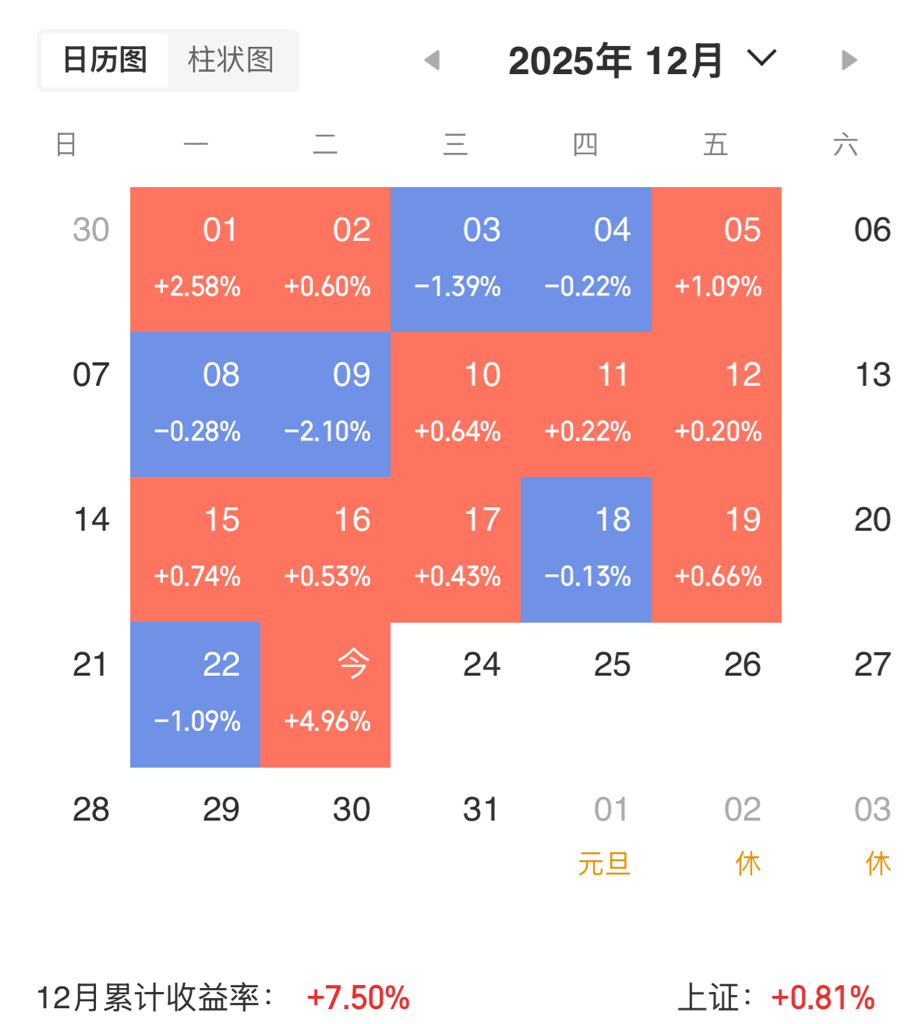Click December 18 cell showing -0.13%
Screen dimensions: 912x1024
pos(586,549)
